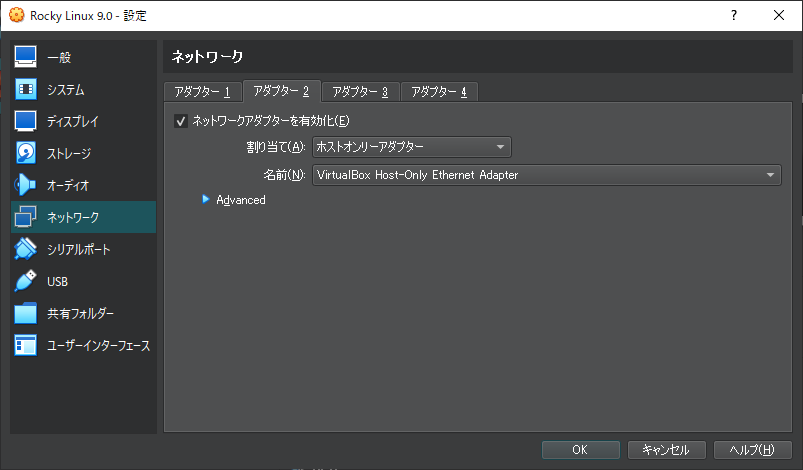Select the Audio (オーディオ) speaker icon
The width and height of the screenshot is (803, 470).
coord(25,185)
